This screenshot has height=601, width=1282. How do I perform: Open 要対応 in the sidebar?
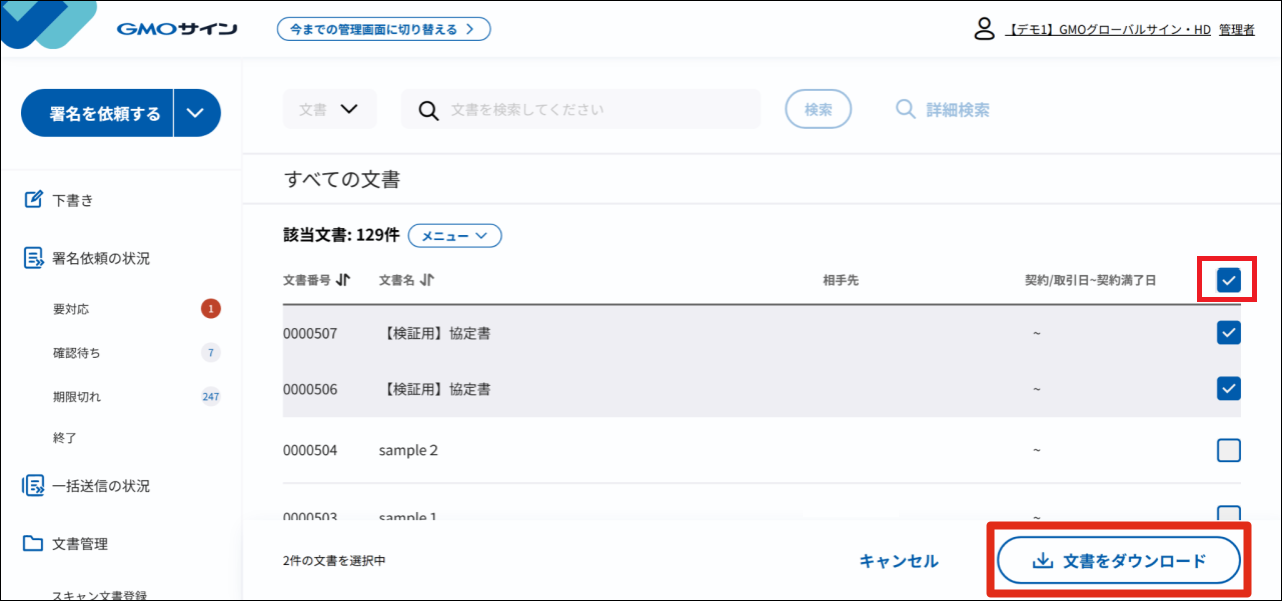click(71, 309)
